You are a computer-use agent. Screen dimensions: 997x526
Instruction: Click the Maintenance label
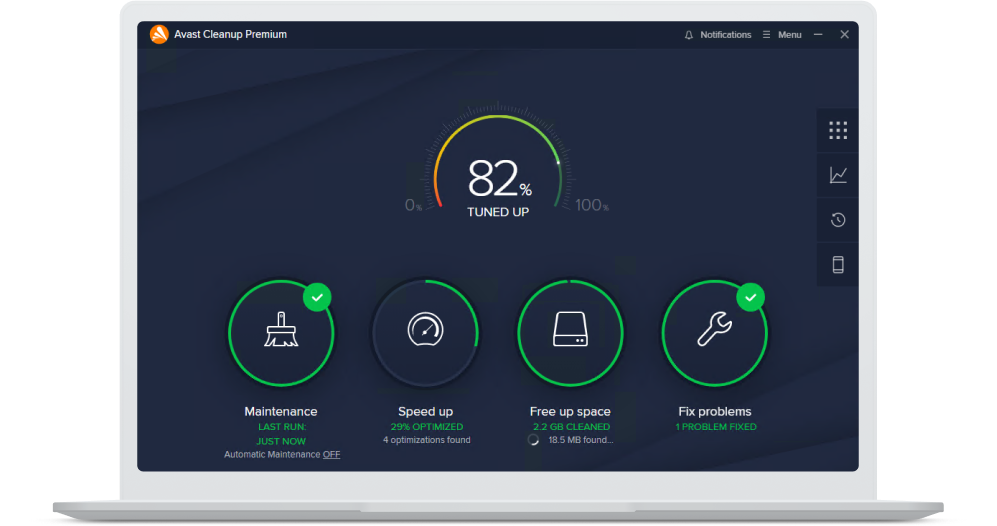[281, 412]
